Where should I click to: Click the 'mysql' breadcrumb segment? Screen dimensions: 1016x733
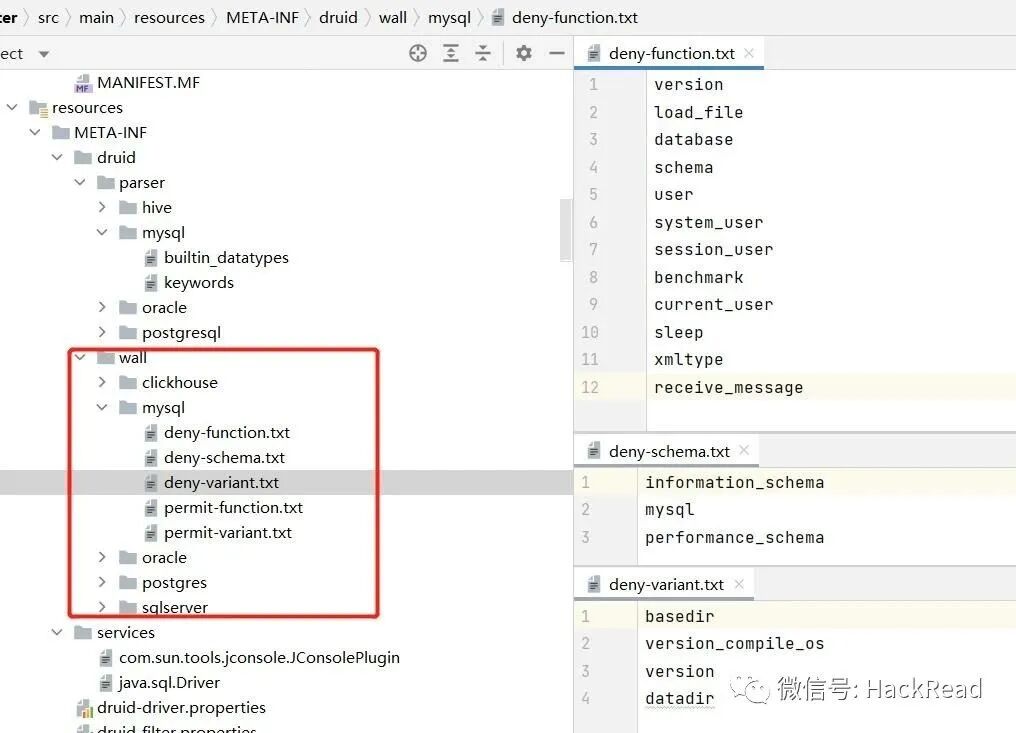[x=449, y=18]
